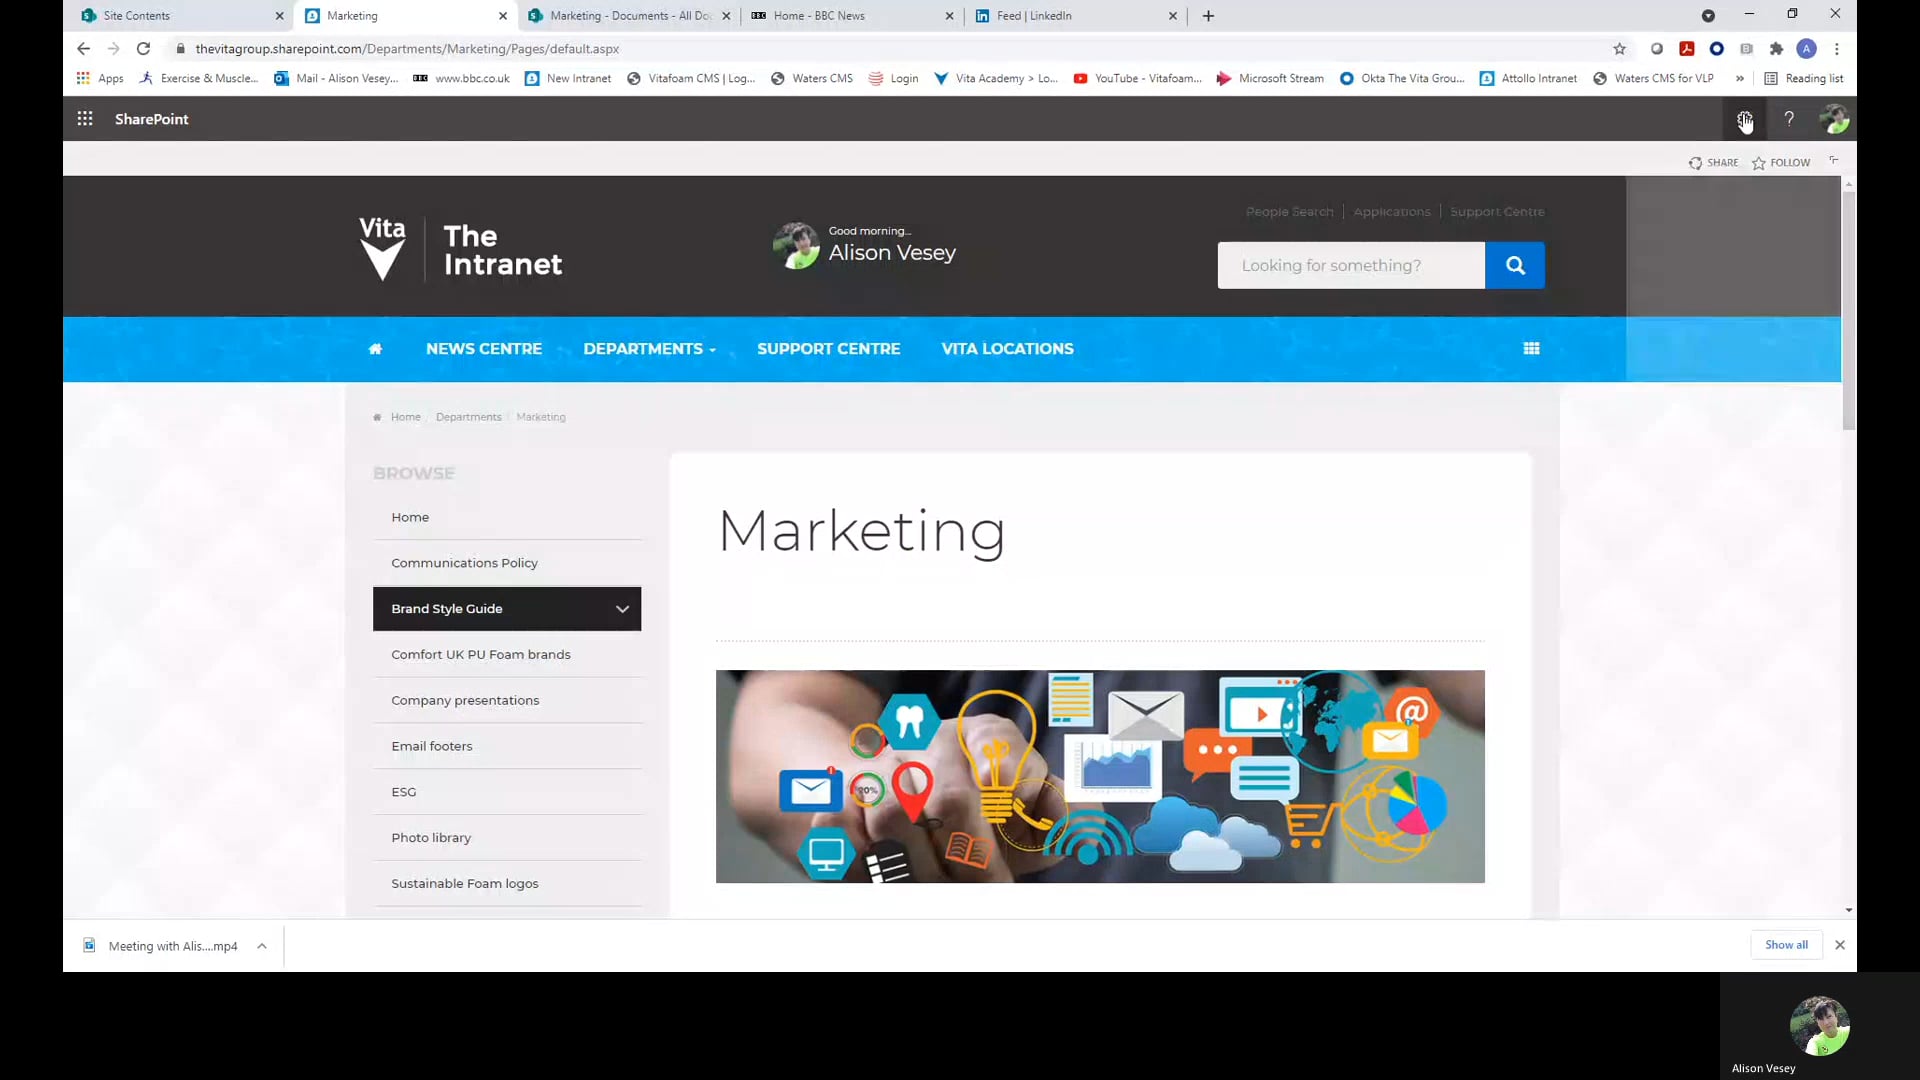Open the Support Centre menu item
The height and width of the screenshot is (1080, 1920).
pos(828,349)
